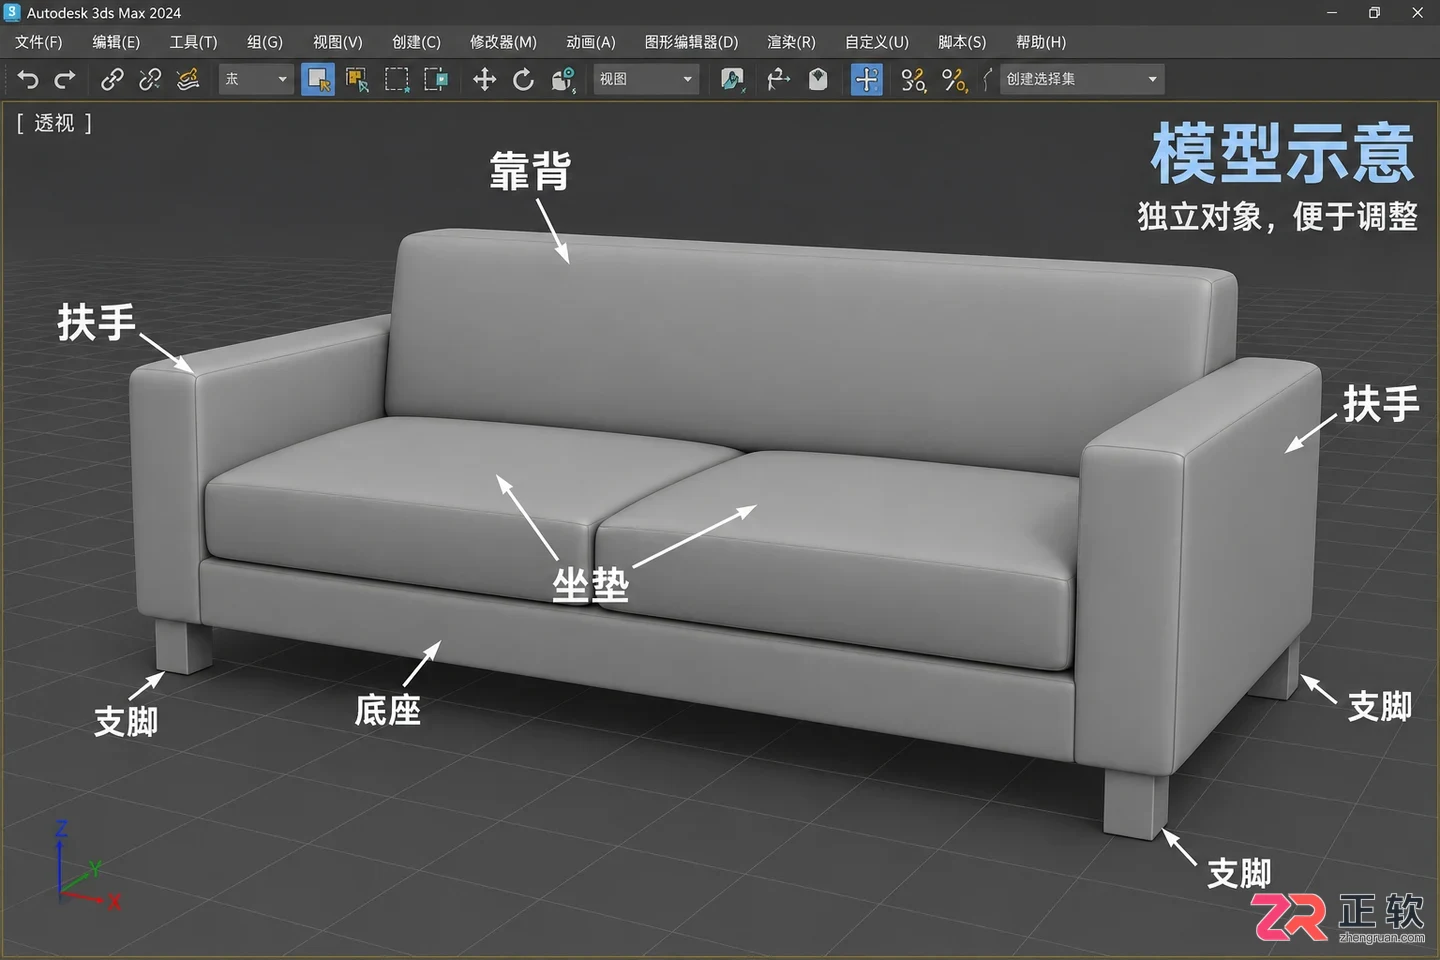Toggle the highlighted Keyboard Shortcut Override icon
The width and height of the screenshot is (1440, 960).
[x=867, y=79]
